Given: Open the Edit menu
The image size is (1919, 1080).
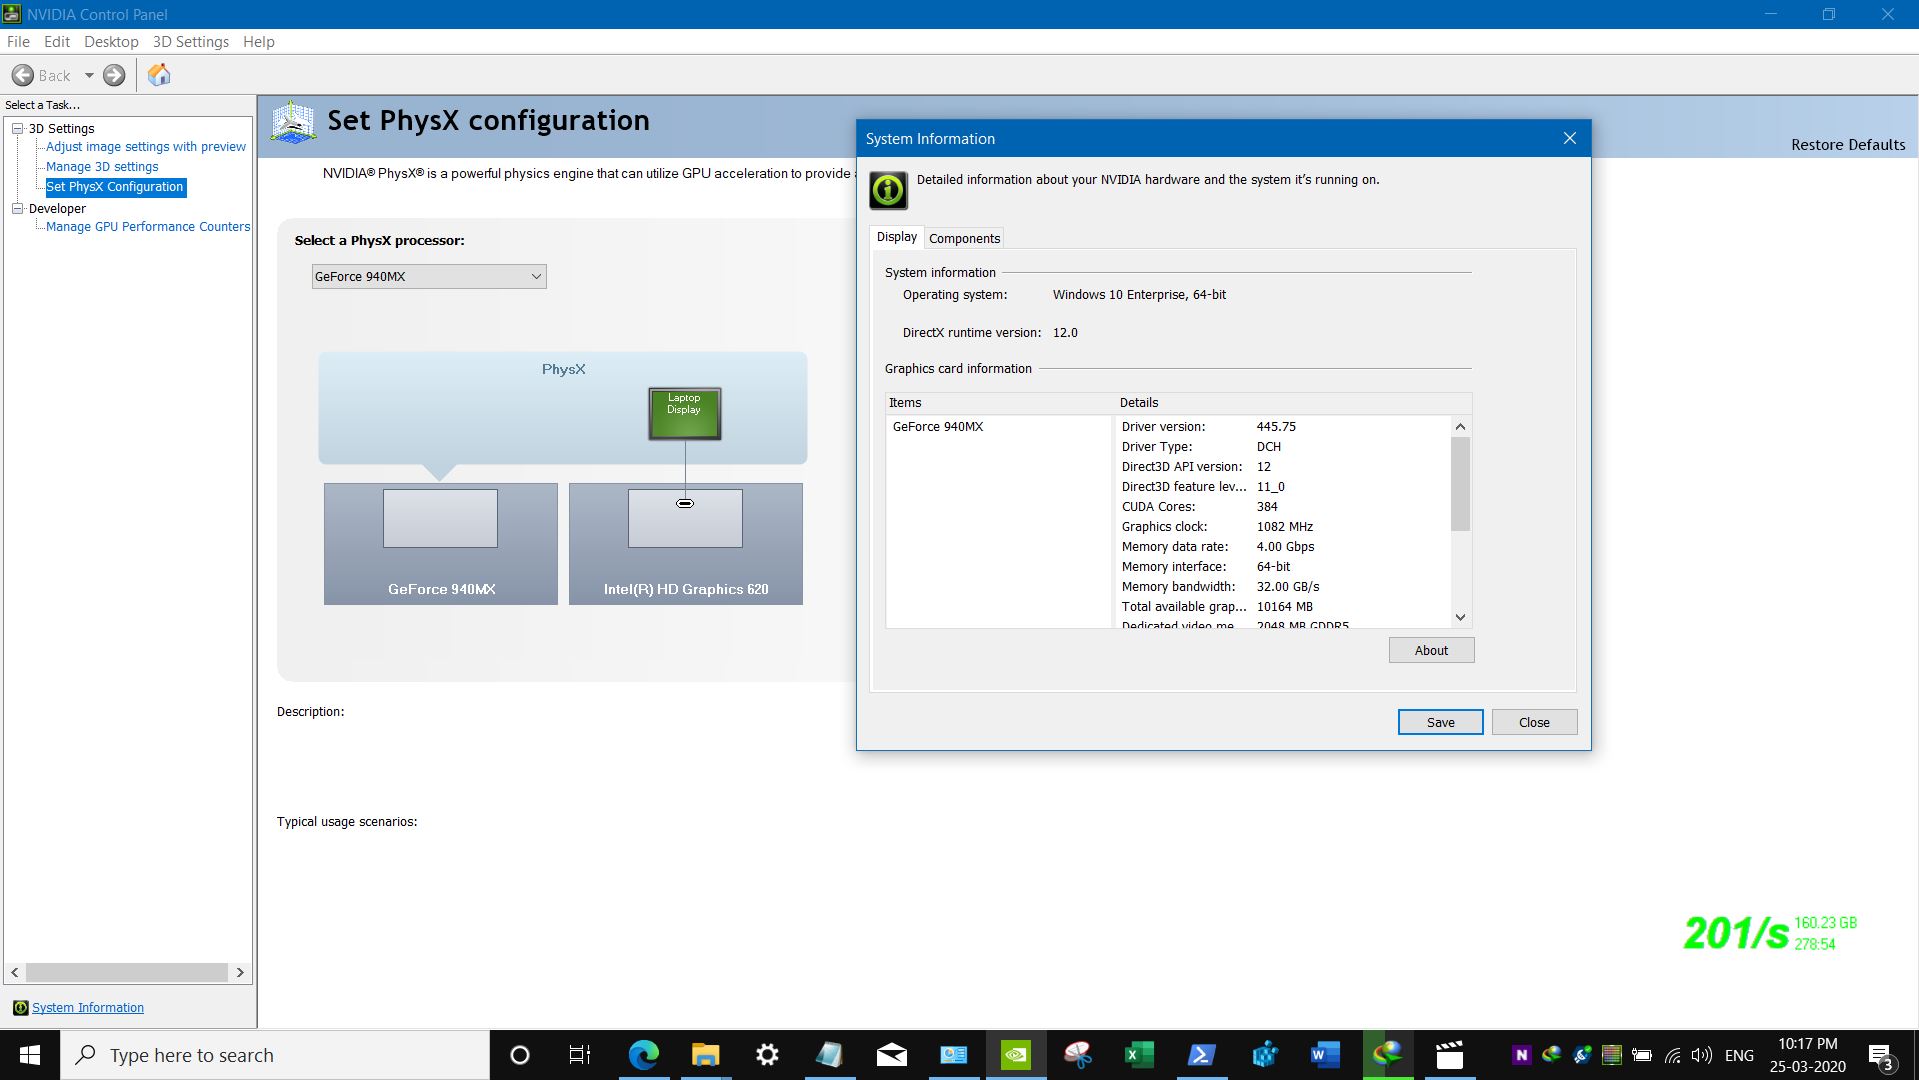Looking at the screenshot, I should point(57,41).
